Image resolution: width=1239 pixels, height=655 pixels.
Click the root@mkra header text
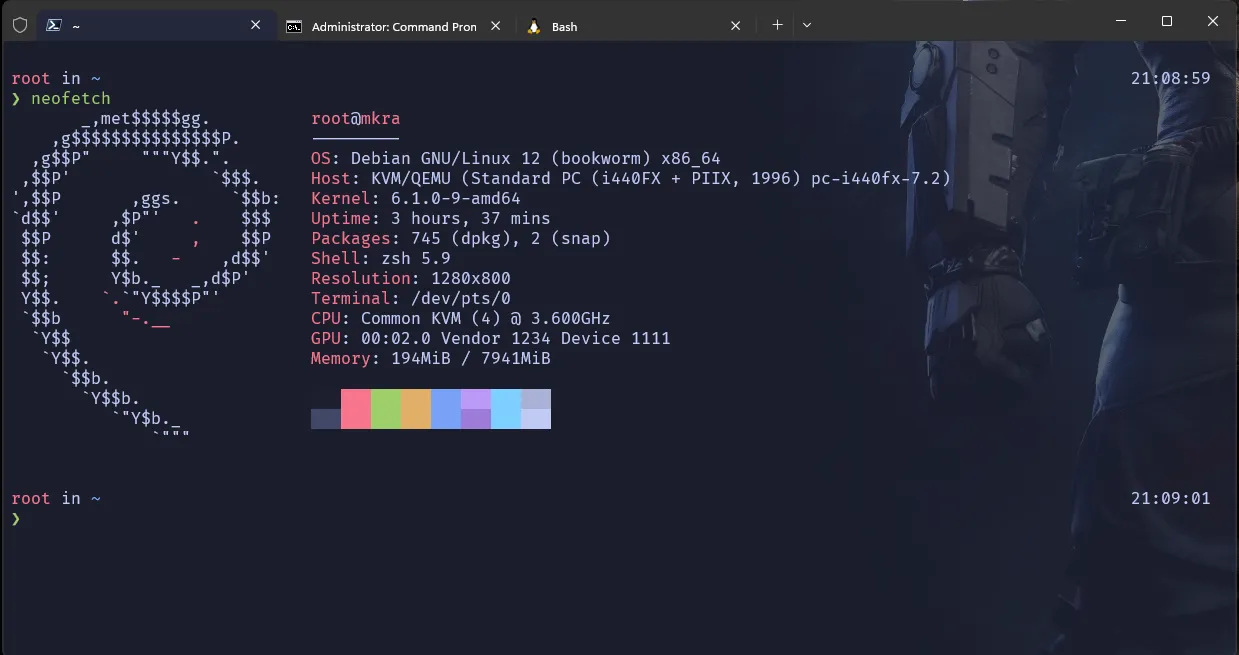point(355,119)
